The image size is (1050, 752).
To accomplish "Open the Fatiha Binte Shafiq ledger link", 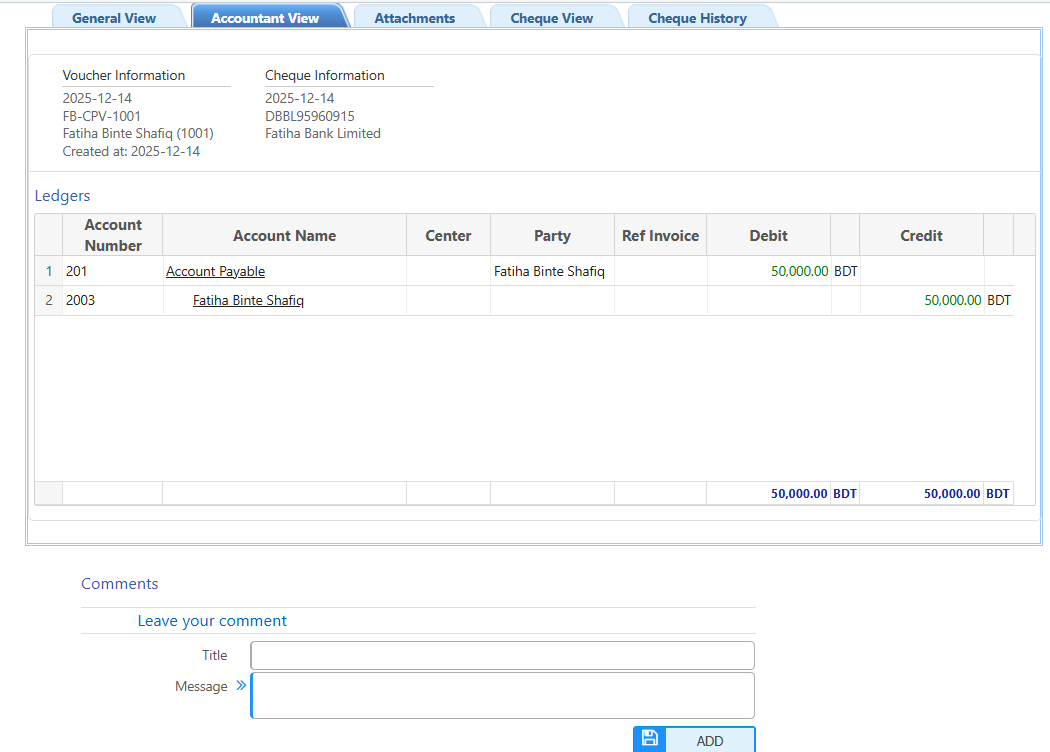I will coord(248,300).
